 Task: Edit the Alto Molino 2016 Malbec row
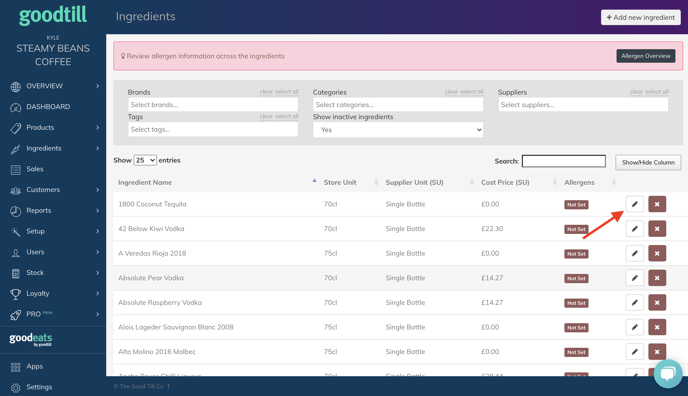pyautogui.click(x=634, y=351)
